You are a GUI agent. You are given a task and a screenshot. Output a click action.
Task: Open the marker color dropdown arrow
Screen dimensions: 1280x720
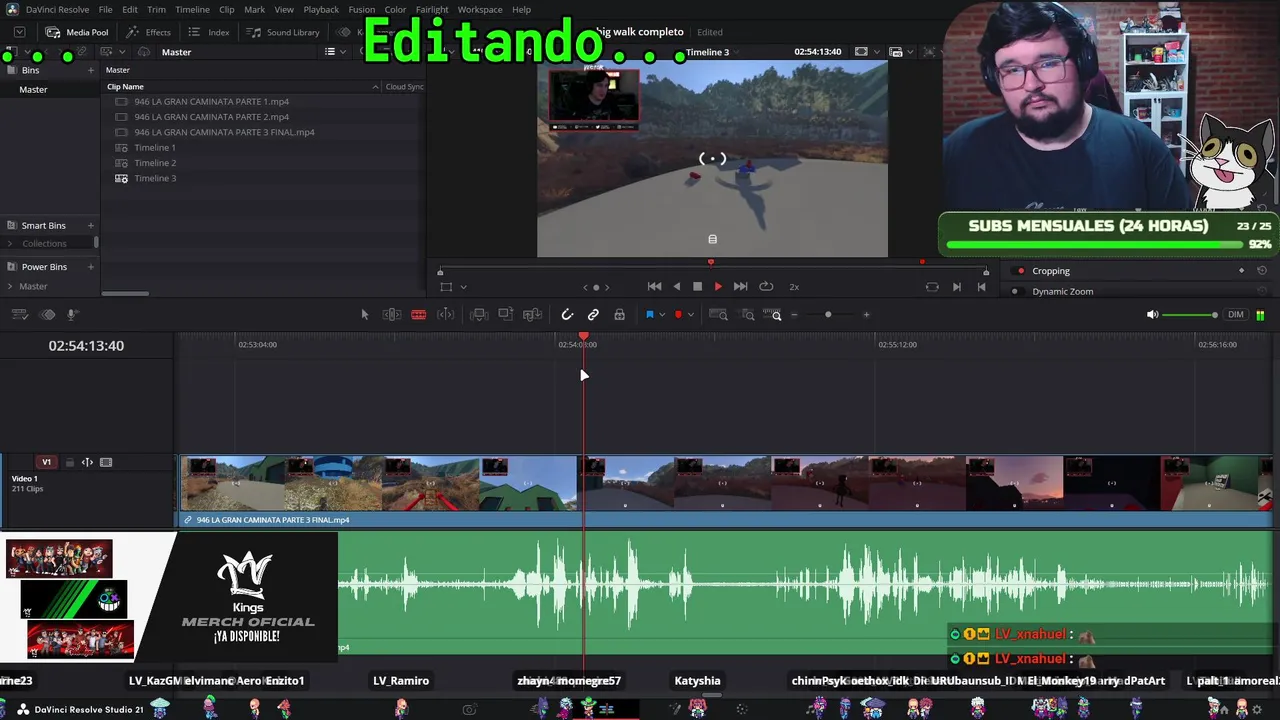[x=690, y=315]
